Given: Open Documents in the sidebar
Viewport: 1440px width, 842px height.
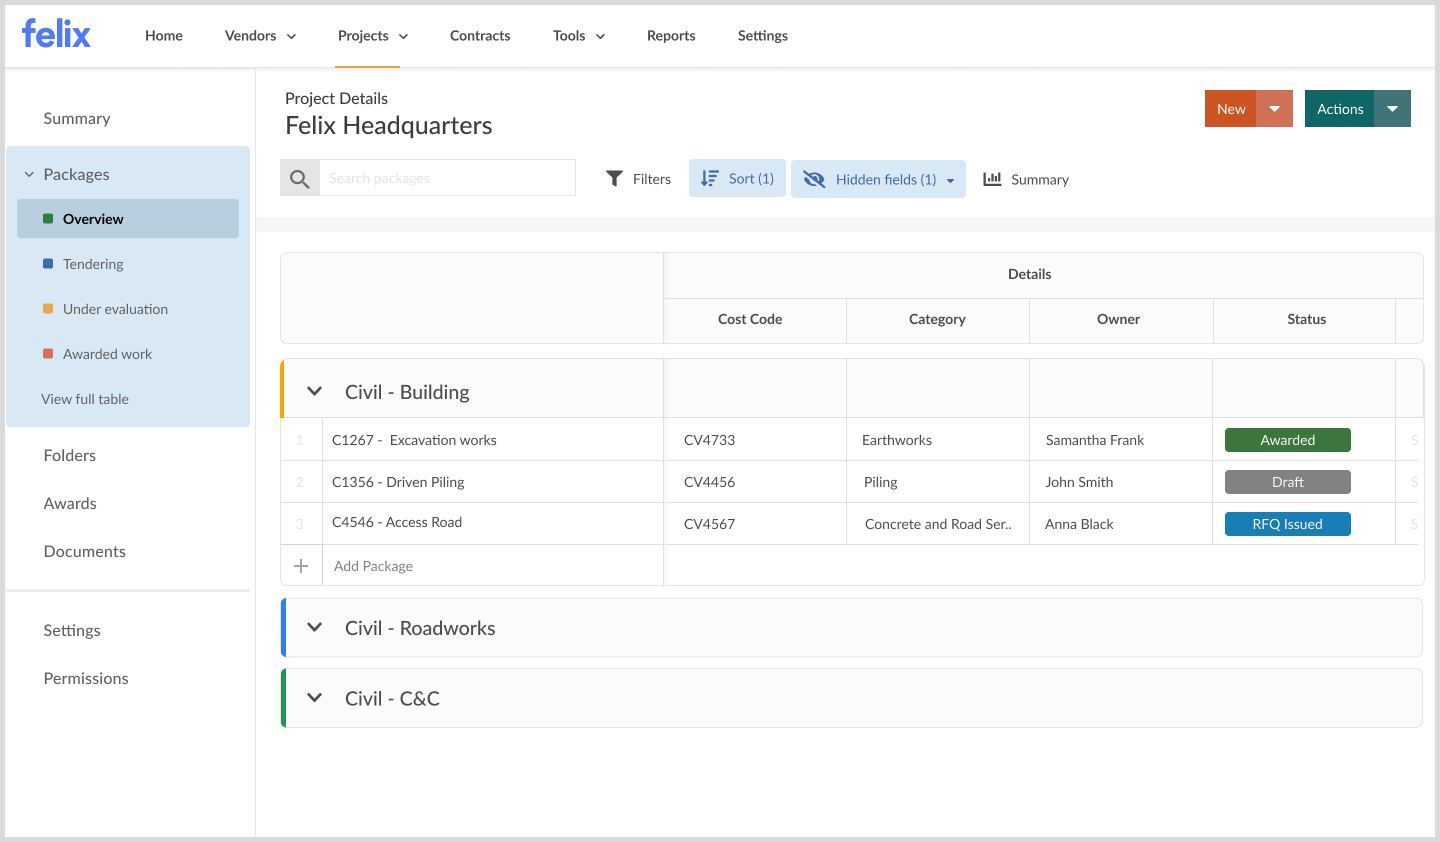Looking at the screenshot, I should (x=85, y=551).
